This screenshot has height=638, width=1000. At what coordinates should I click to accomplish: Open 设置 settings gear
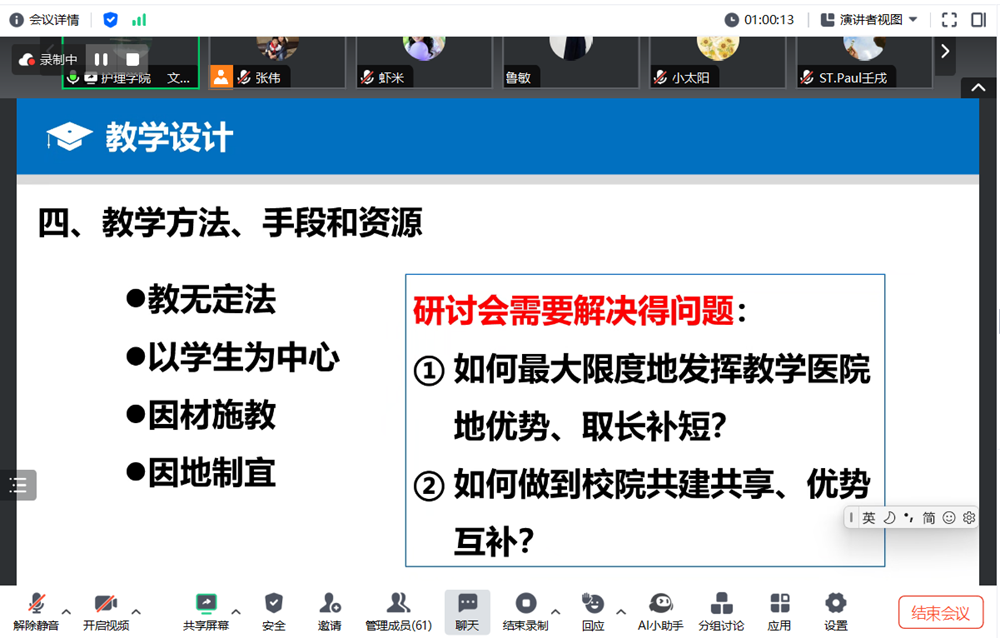click(835, 611)
